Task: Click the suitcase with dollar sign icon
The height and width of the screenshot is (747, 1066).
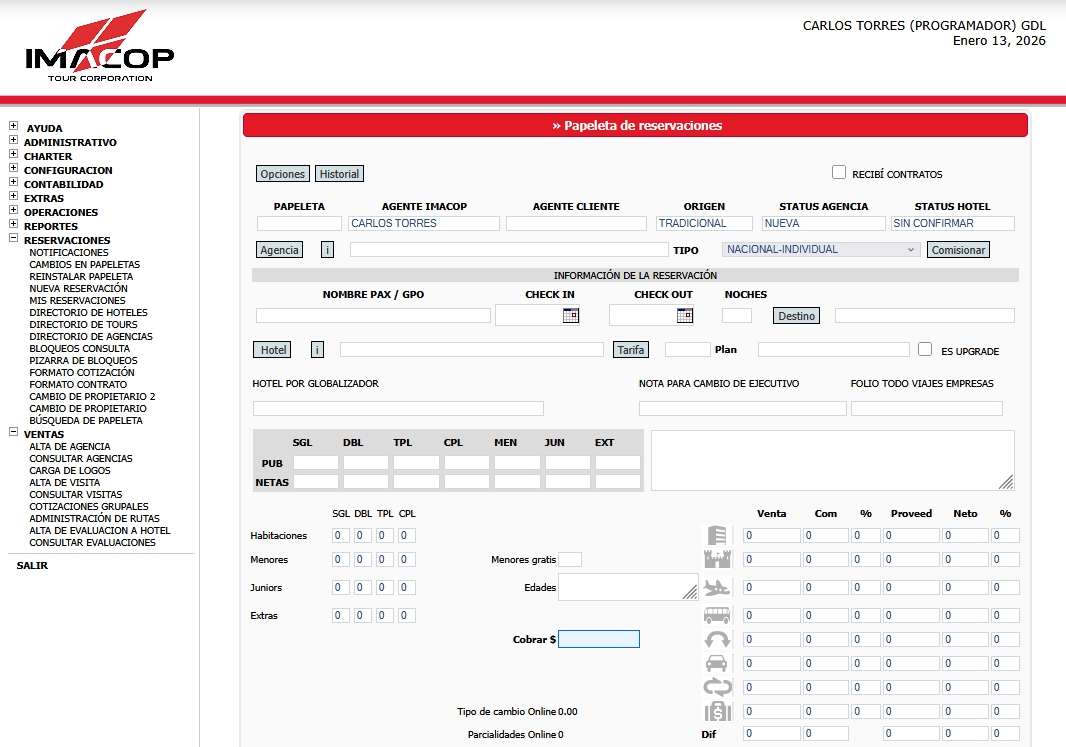Action: pyautogui.click(x=717, y=711)
